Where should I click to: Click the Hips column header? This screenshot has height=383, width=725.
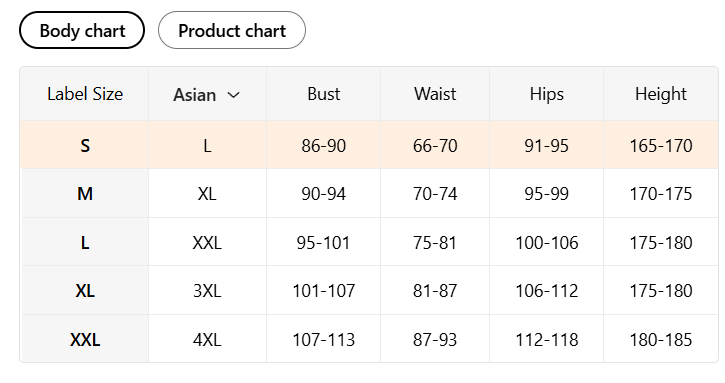tap(547, 94)
